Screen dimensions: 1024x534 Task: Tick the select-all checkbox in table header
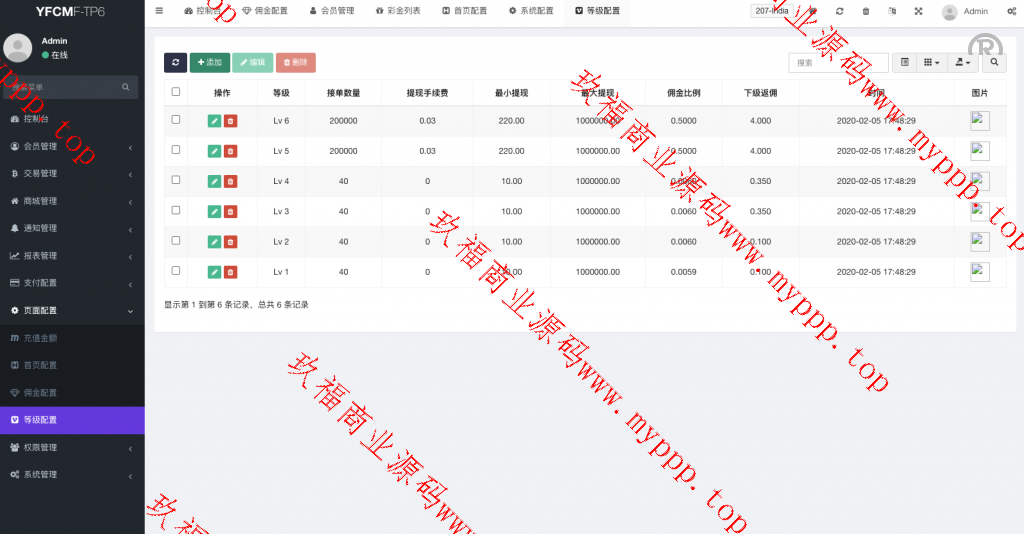coord(176,92)
